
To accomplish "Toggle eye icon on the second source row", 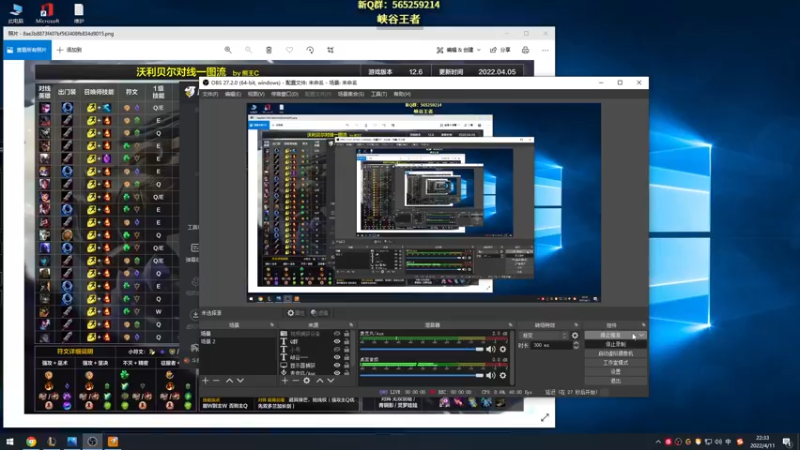I will [x=337, y=341].
